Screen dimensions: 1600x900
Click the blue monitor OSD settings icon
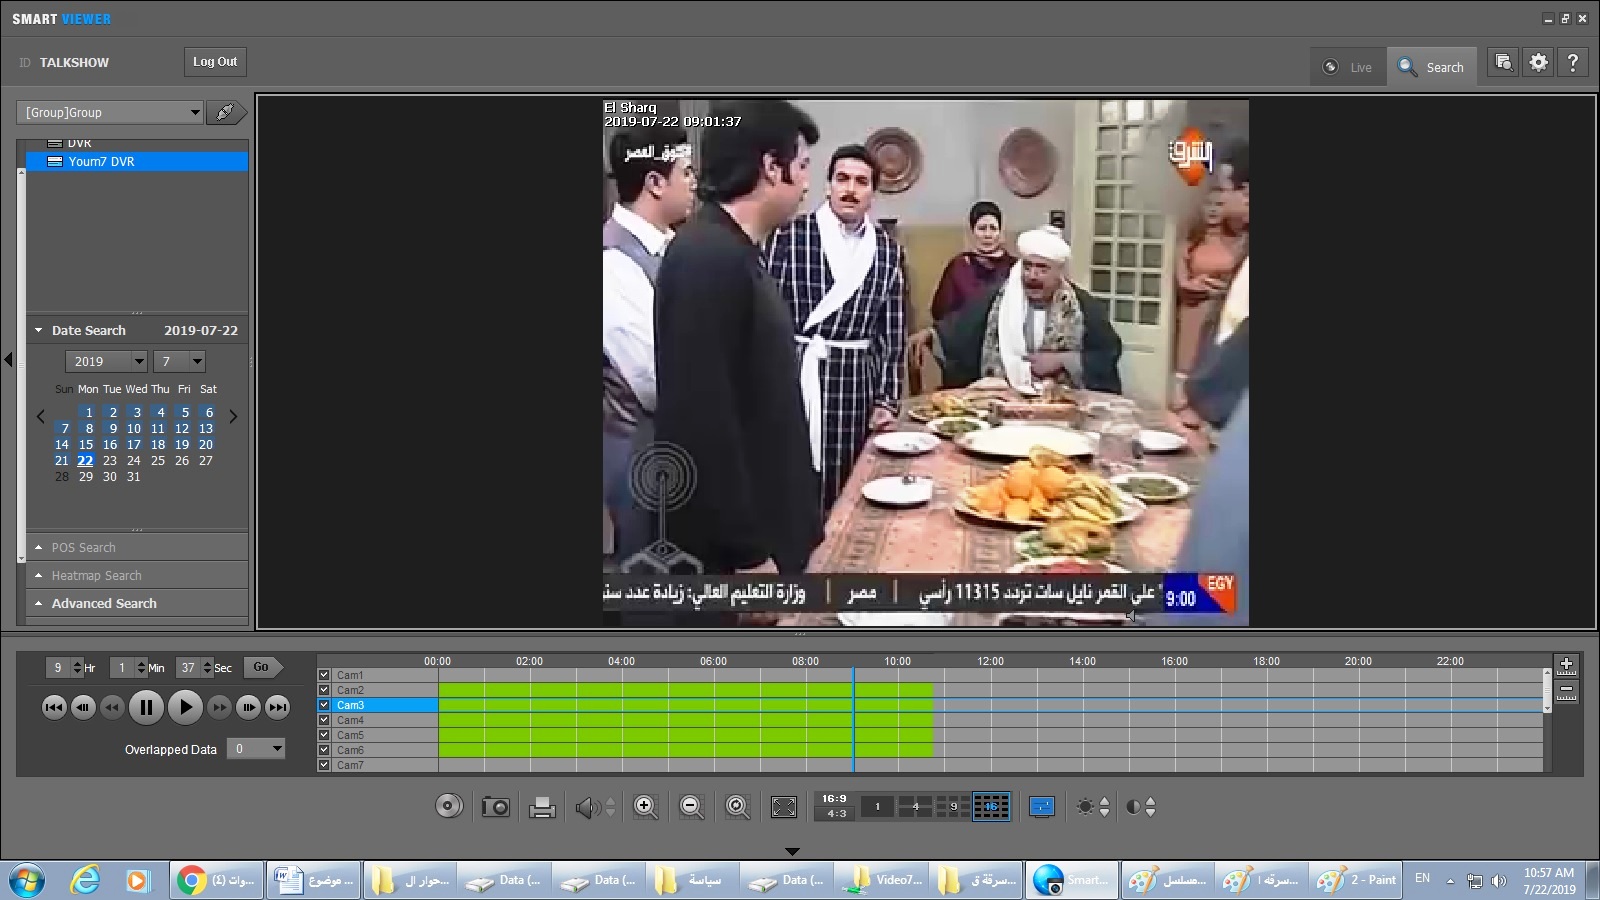1041,807
